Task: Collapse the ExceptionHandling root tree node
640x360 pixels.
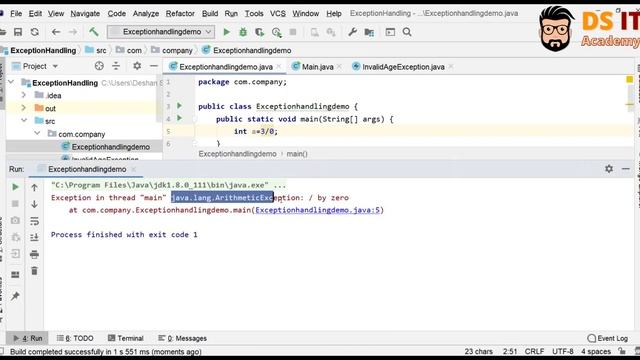Action: [11, 82]
